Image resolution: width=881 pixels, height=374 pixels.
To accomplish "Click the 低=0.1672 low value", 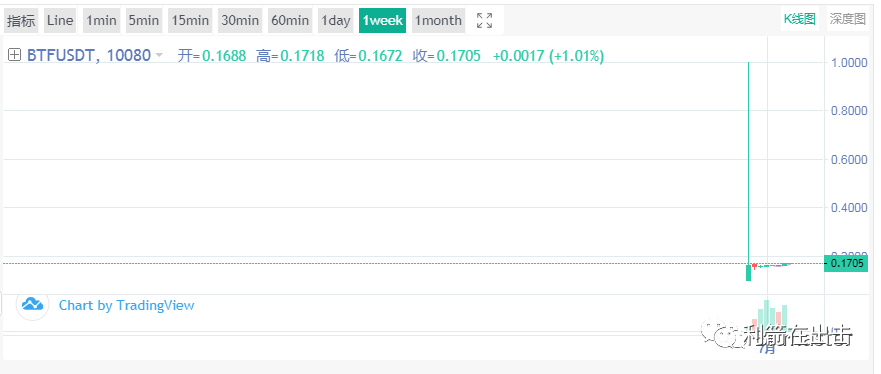I will pyautogui.click(x=369, y=56).
